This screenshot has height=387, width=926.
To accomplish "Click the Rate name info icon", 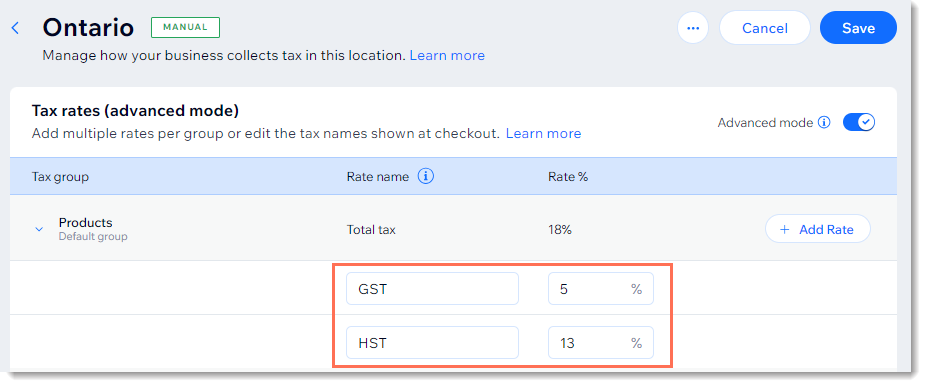I will (426, 176).
